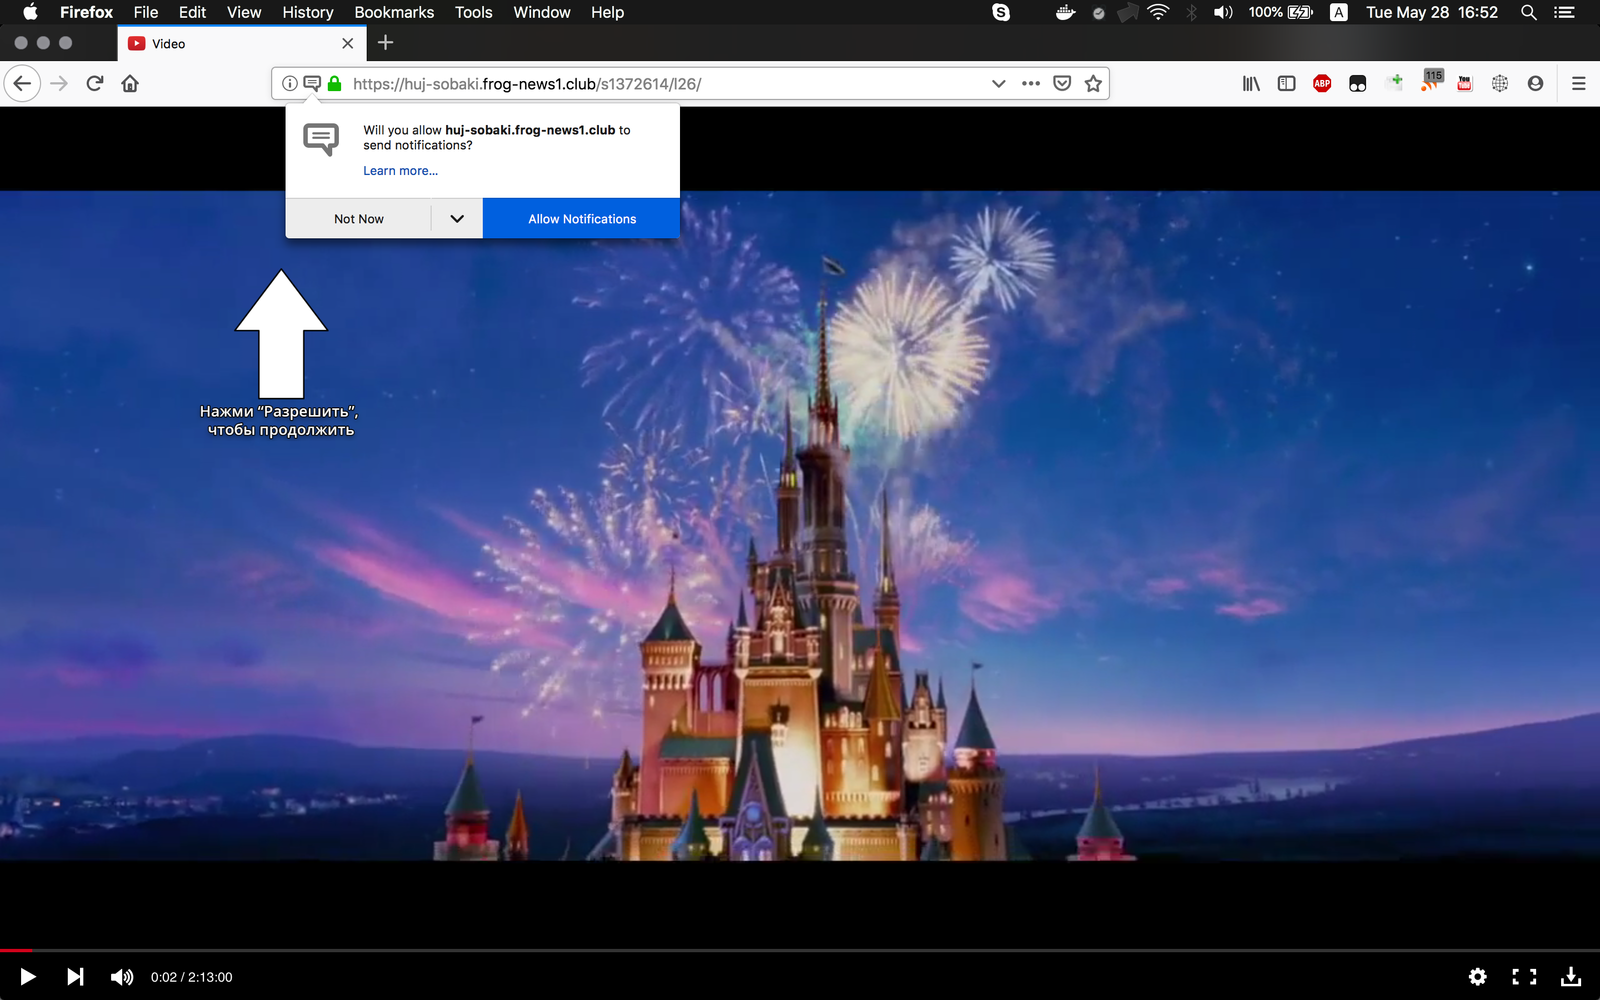Image resolution: width=1600 pixels, height=1000 pixels.
Task: Open the File menu
Action: click(146, 12)
